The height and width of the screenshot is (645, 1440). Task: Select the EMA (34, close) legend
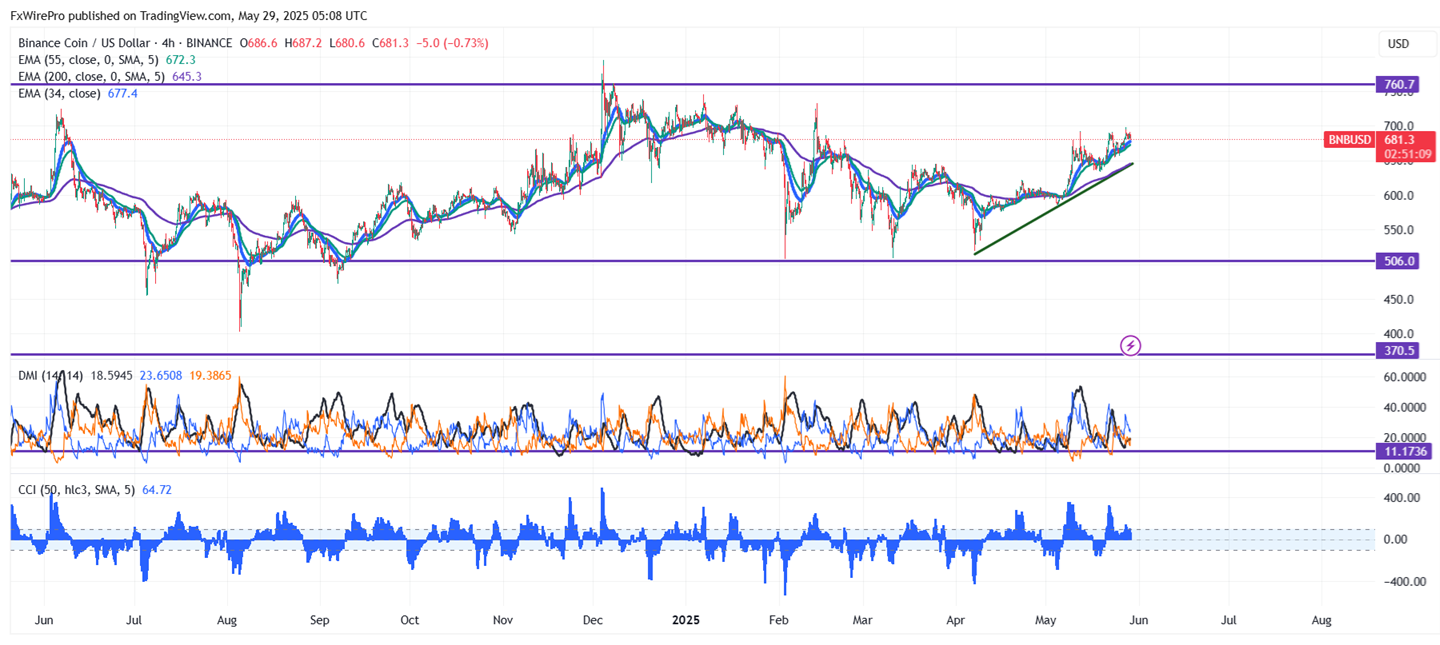pyautogui.click(x=59, y=94)
